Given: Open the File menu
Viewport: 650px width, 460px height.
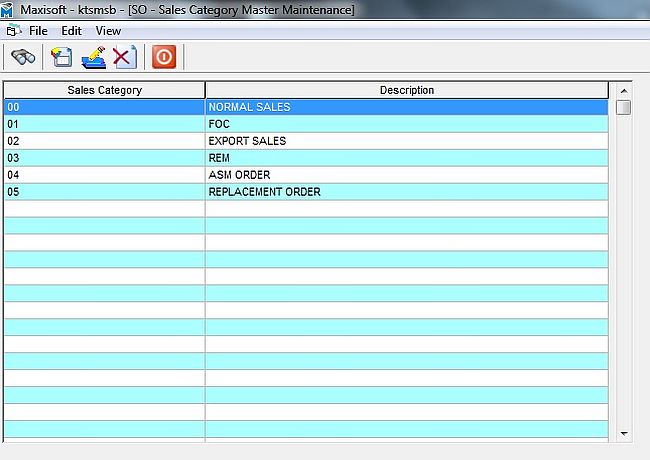Looking at the screenshot, I should coord(38,31).
